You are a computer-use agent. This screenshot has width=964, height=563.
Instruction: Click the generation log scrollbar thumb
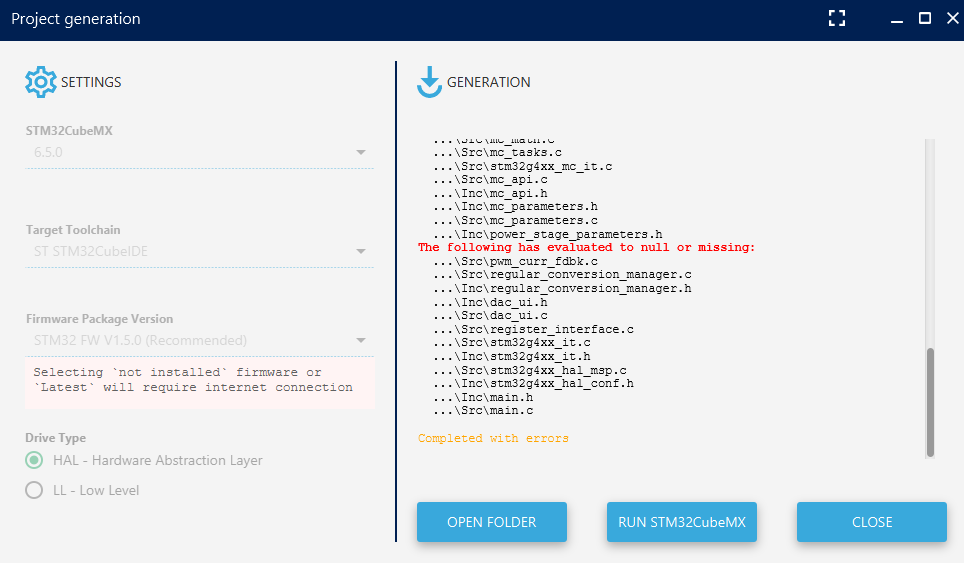pyautogui.click(x=930, y=402)
